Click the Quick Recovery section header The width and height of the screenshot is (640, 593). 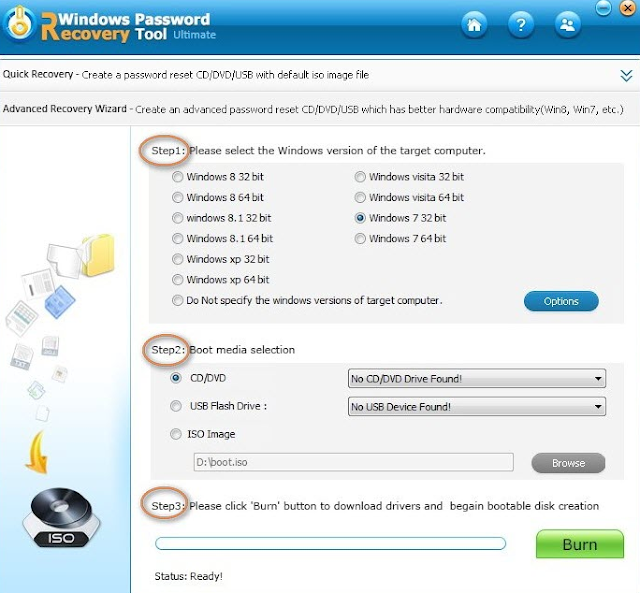coord(318,75)
